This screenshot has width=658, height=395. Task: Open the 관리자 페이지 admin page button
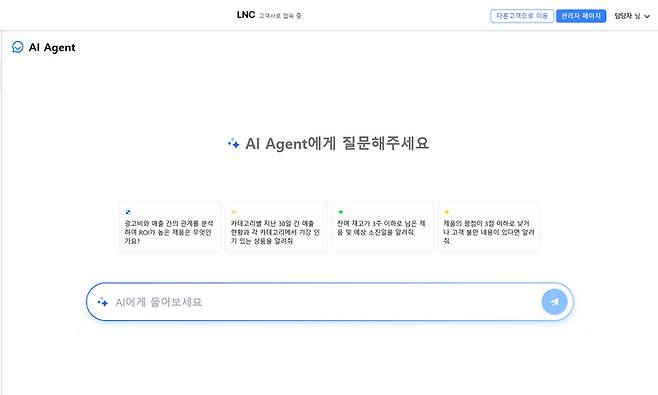point(581,16)
